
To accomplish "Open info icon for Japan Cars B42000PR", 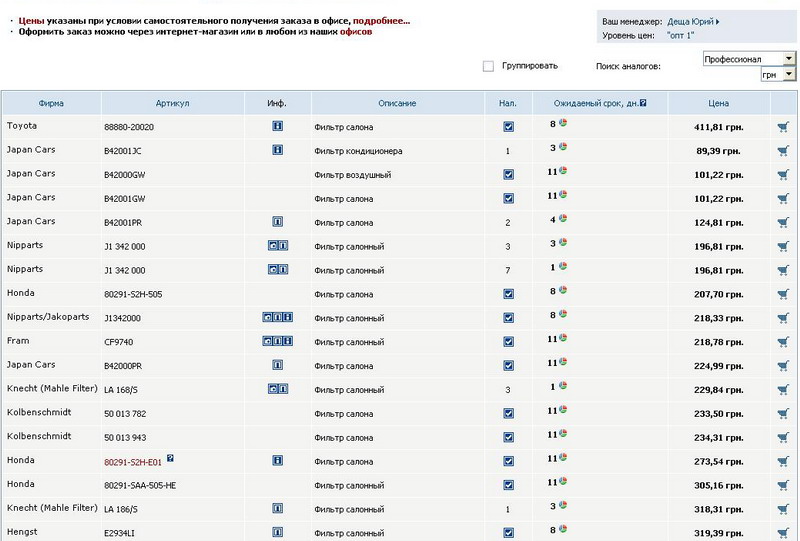I will click(x=278, y=365).
